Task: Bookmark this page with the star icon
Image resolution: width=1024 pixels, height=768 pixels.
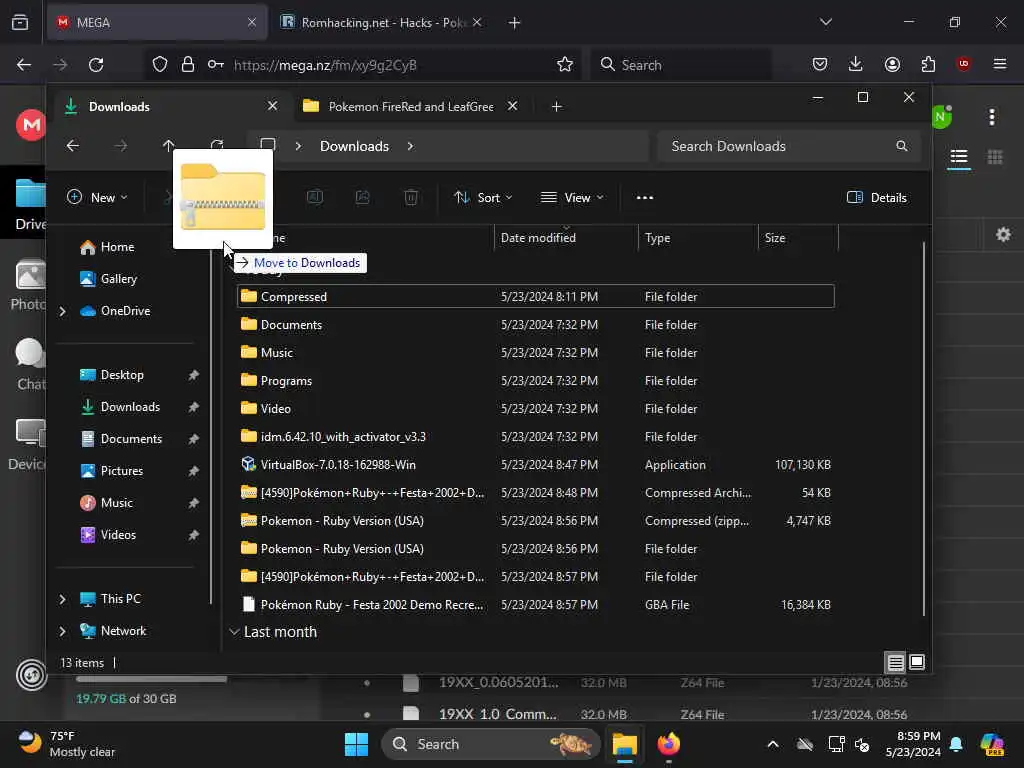Action: [565, 65]
